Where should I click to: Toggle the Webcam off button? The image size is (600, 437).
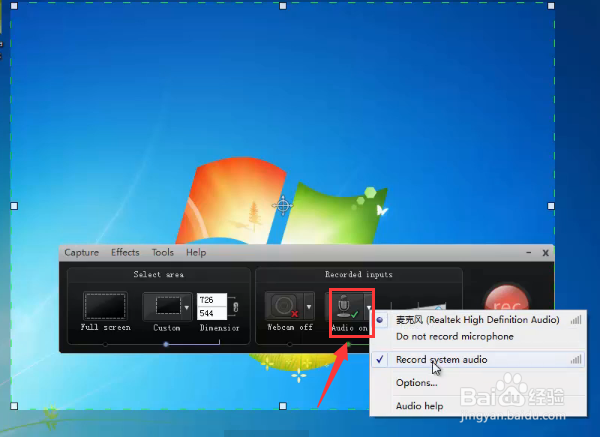(x=284, y=306)
